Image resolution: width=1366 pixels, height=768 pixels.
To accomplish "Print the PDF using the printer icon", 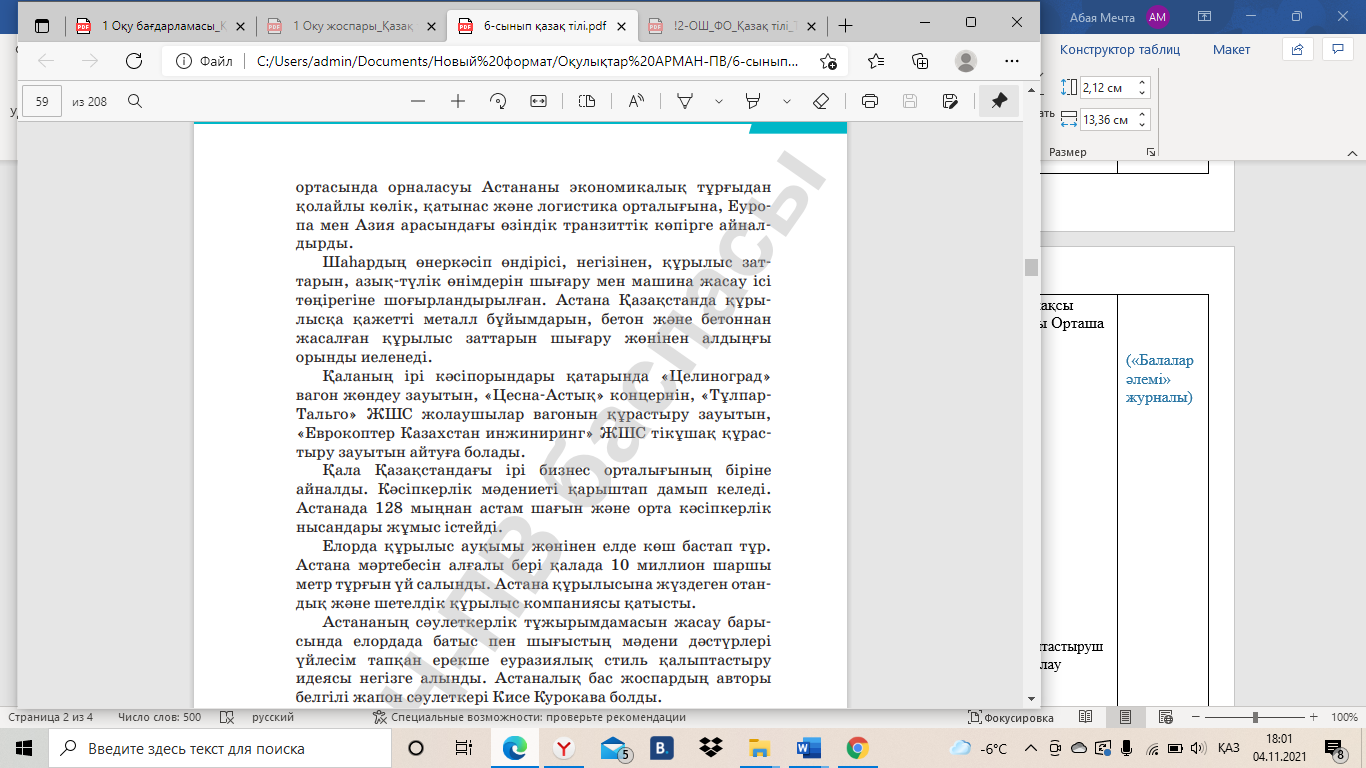I will tap(870, 101).
